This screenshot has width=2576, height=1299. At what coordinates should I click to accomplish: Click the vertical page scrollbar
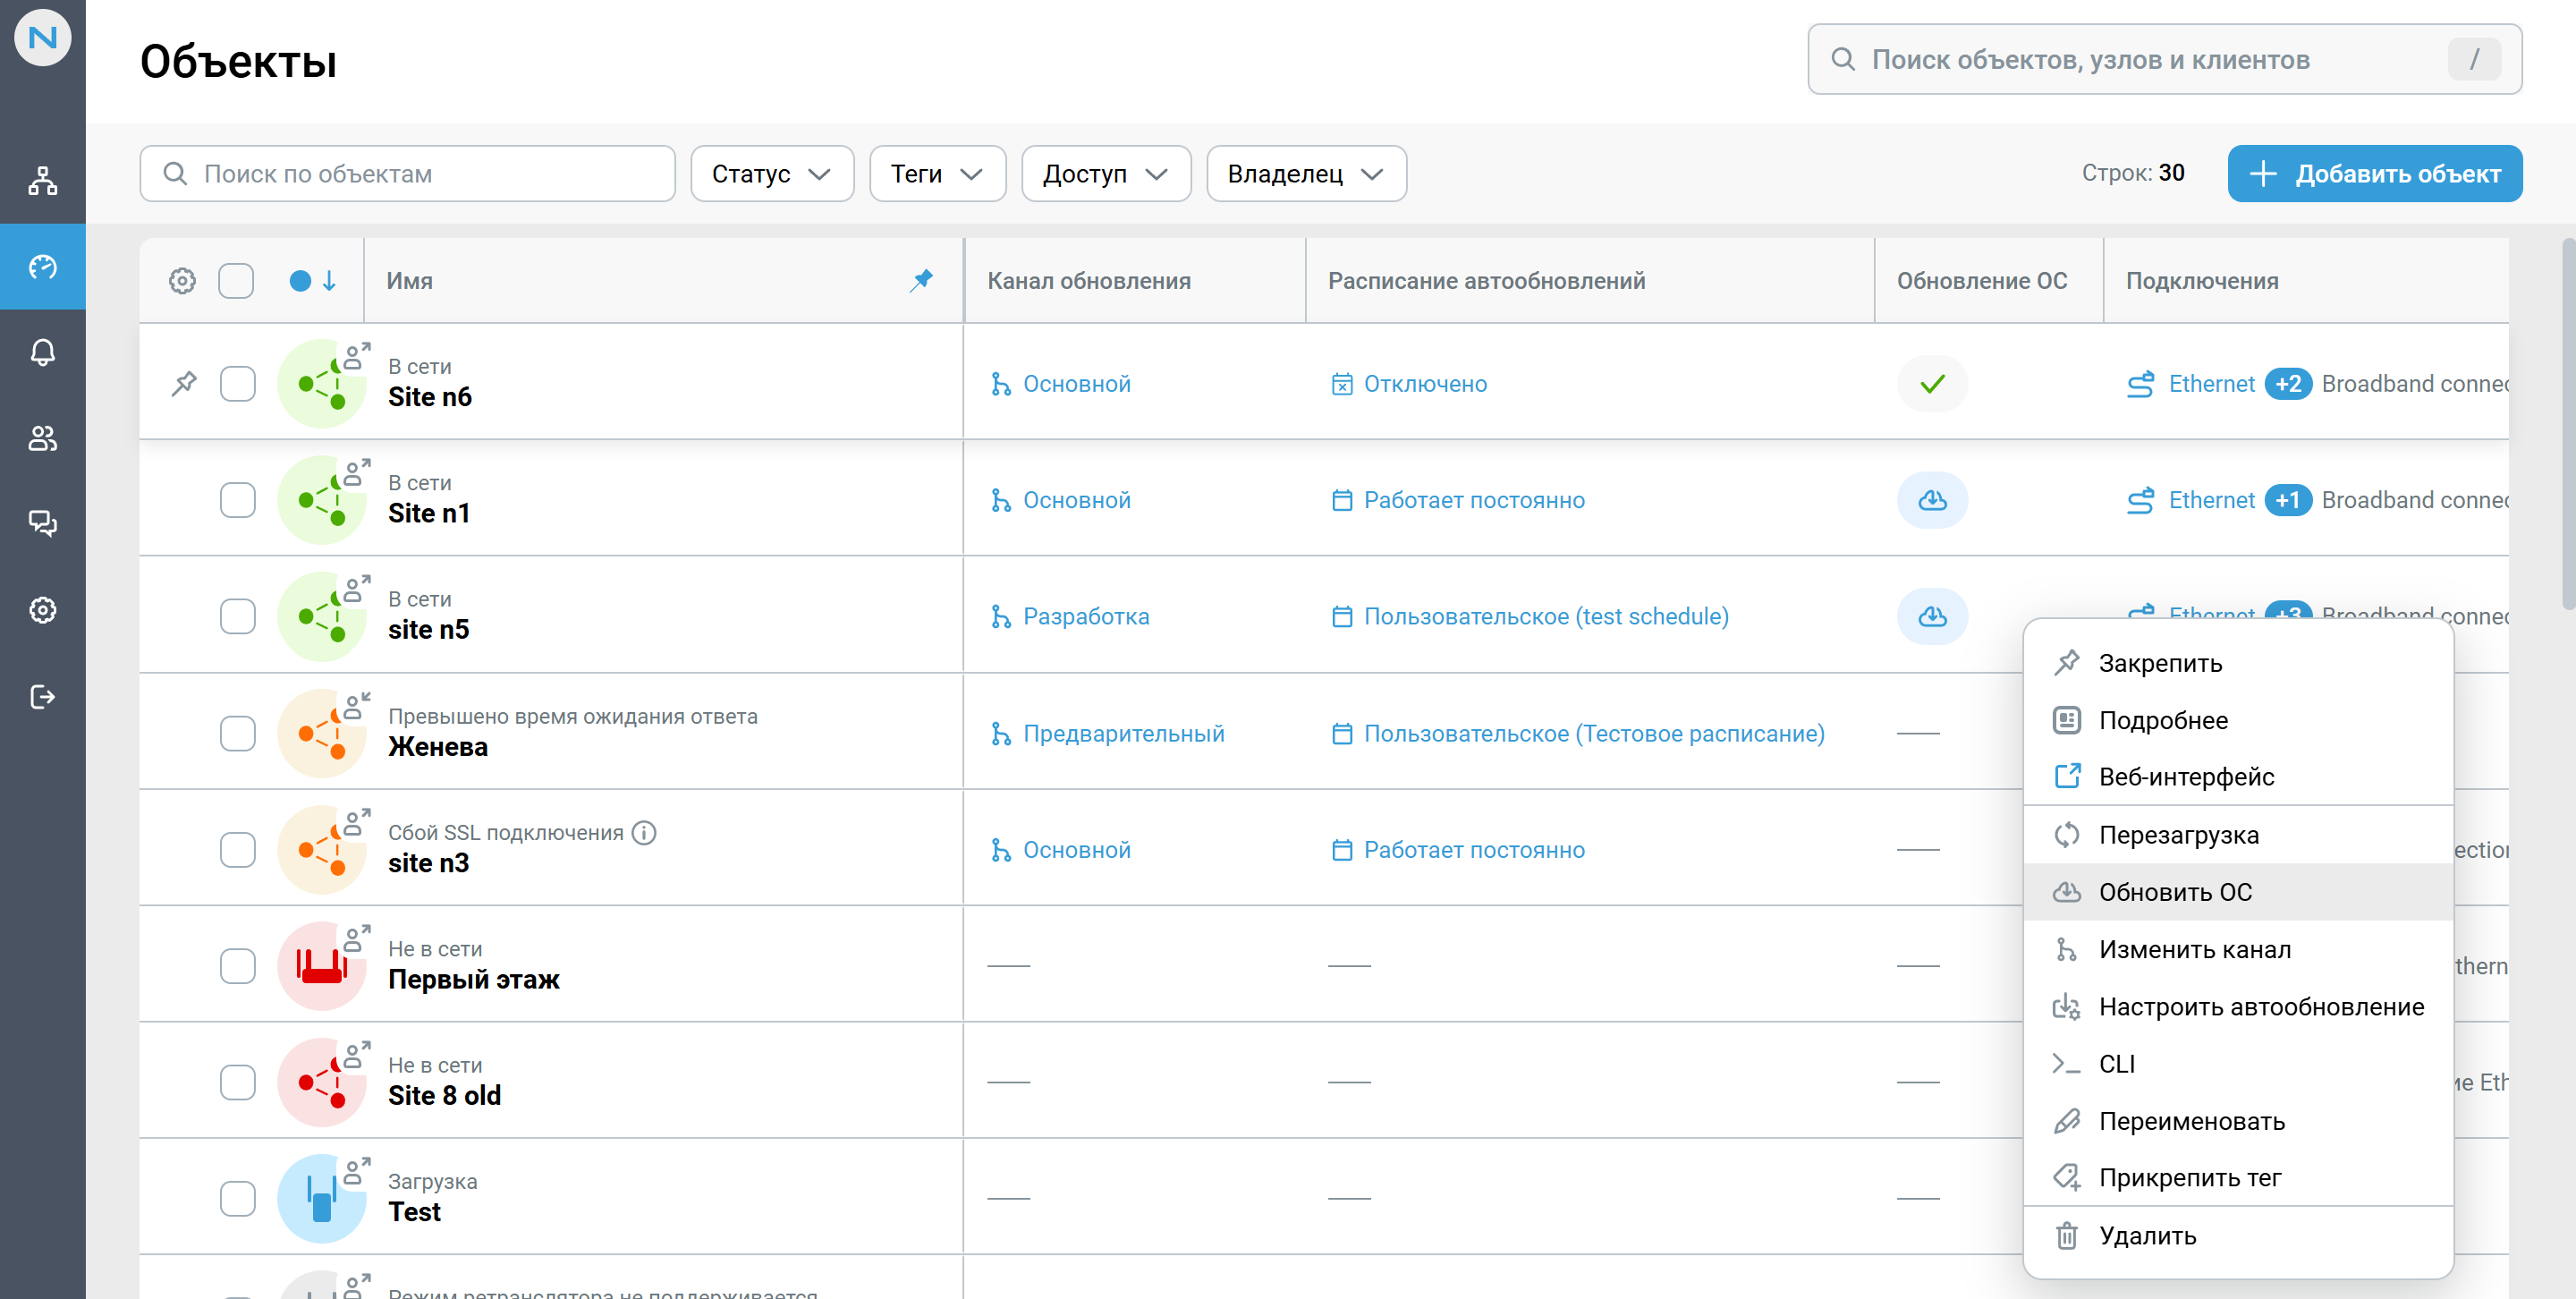tap(2568, 424)
